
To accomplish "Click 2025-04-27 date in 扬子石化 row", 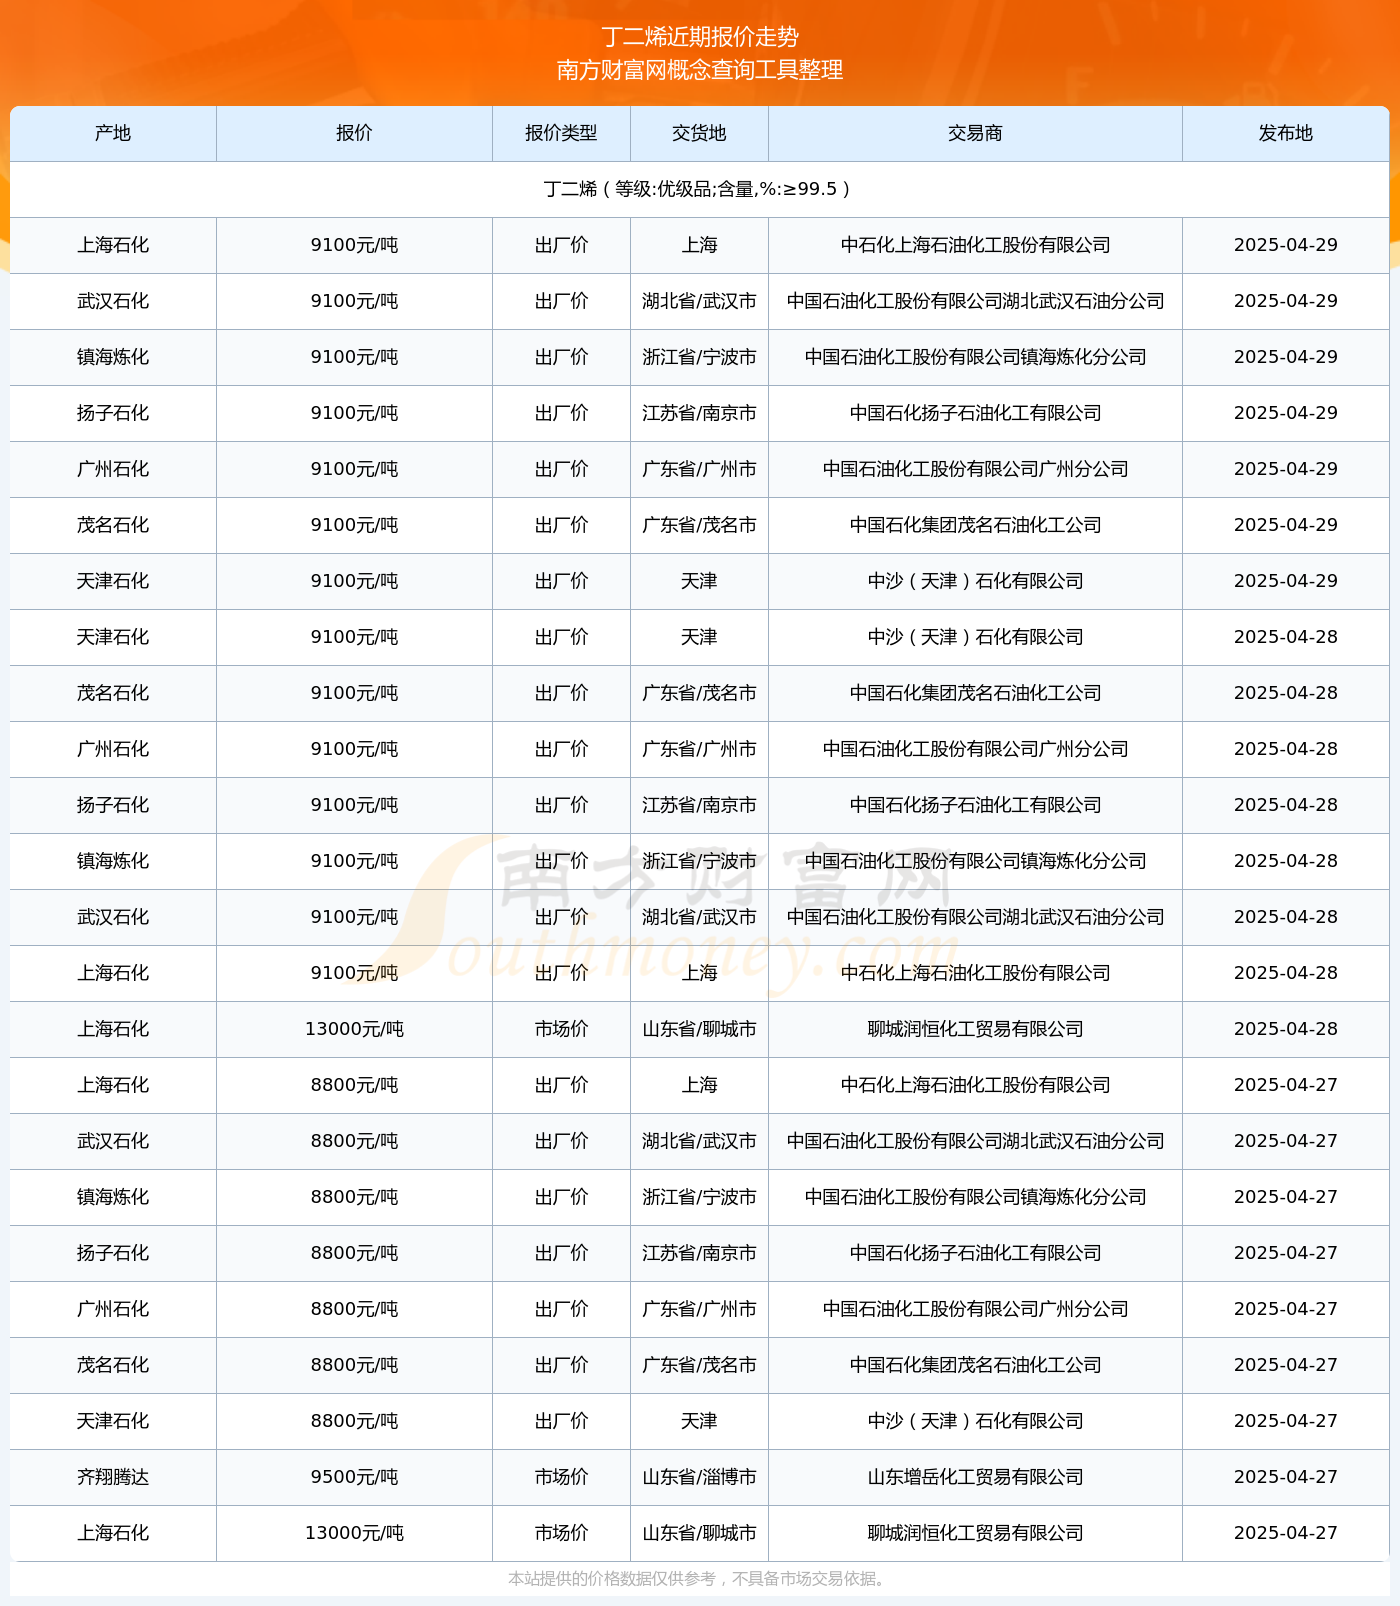I will [x=1285, y=1253].
